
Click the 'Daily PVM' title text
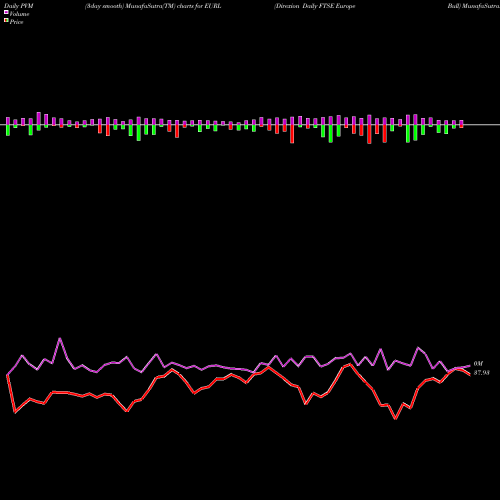coord(19,6)
